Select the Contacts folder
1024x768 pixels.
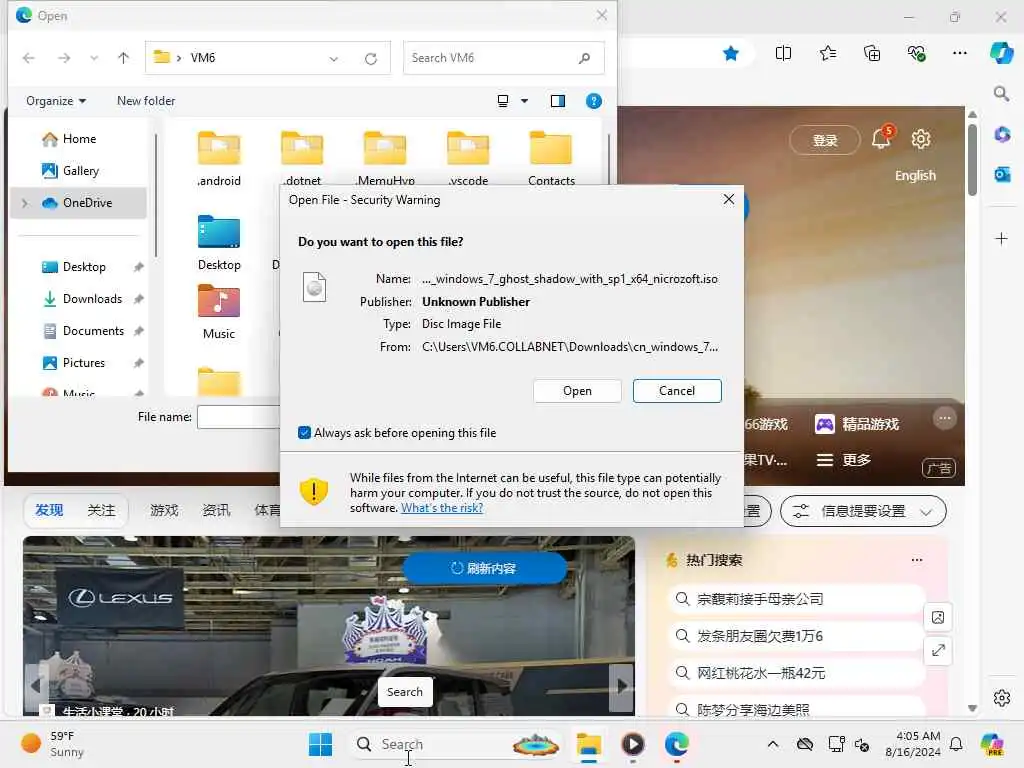point(551,159)
